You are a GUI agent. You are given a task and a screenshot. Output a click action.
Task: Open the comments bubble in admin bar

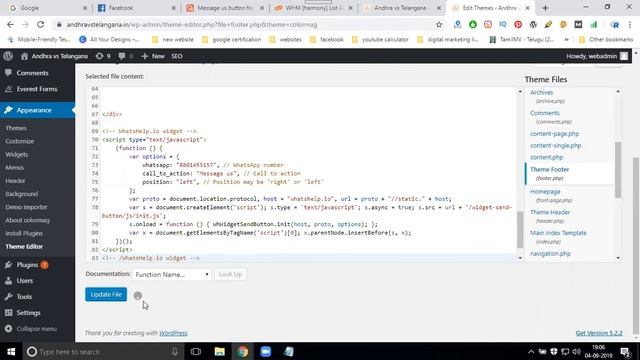click(125, 56)
